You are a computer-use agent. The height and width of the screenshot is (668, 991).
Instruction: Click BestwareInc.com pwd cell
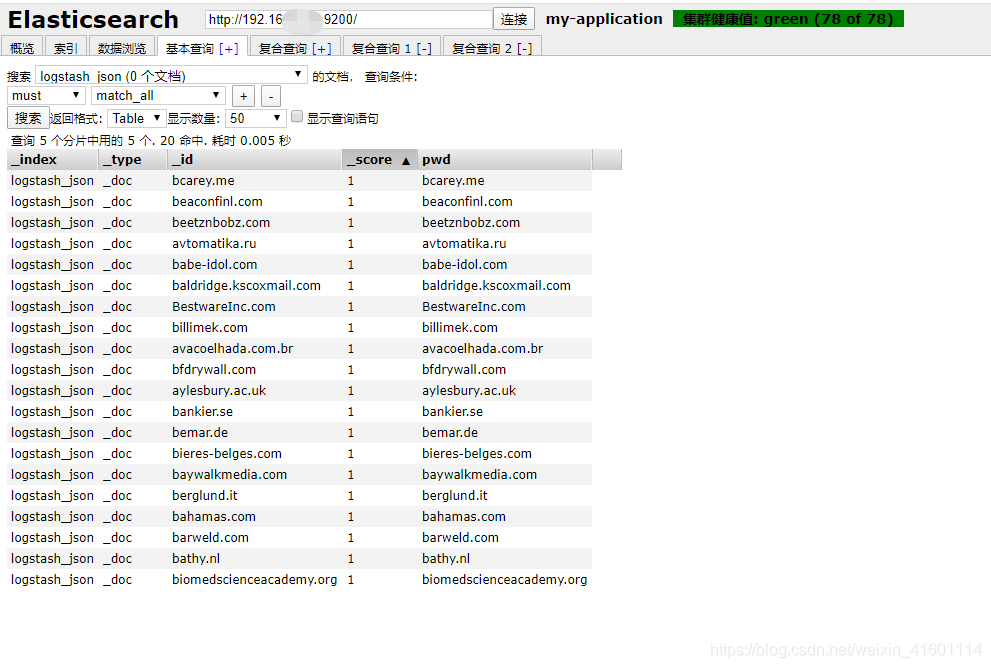pos(504,307)
